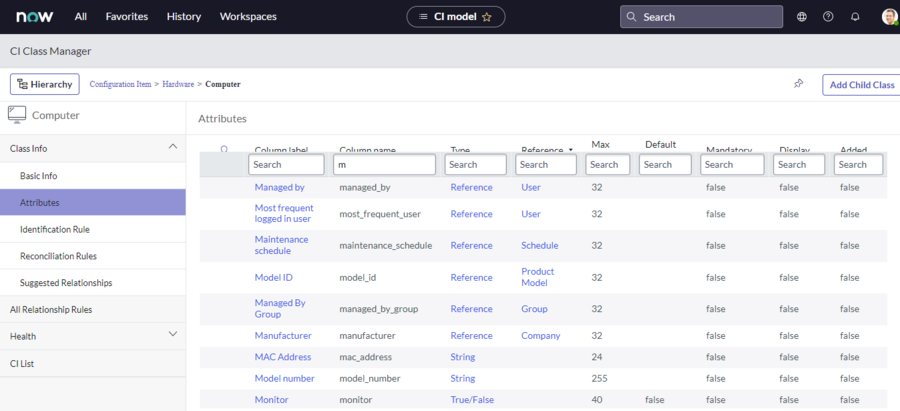Collapse the Class Info section
The width and height of the screenshot is (900, 411).
tap(173, 148)
